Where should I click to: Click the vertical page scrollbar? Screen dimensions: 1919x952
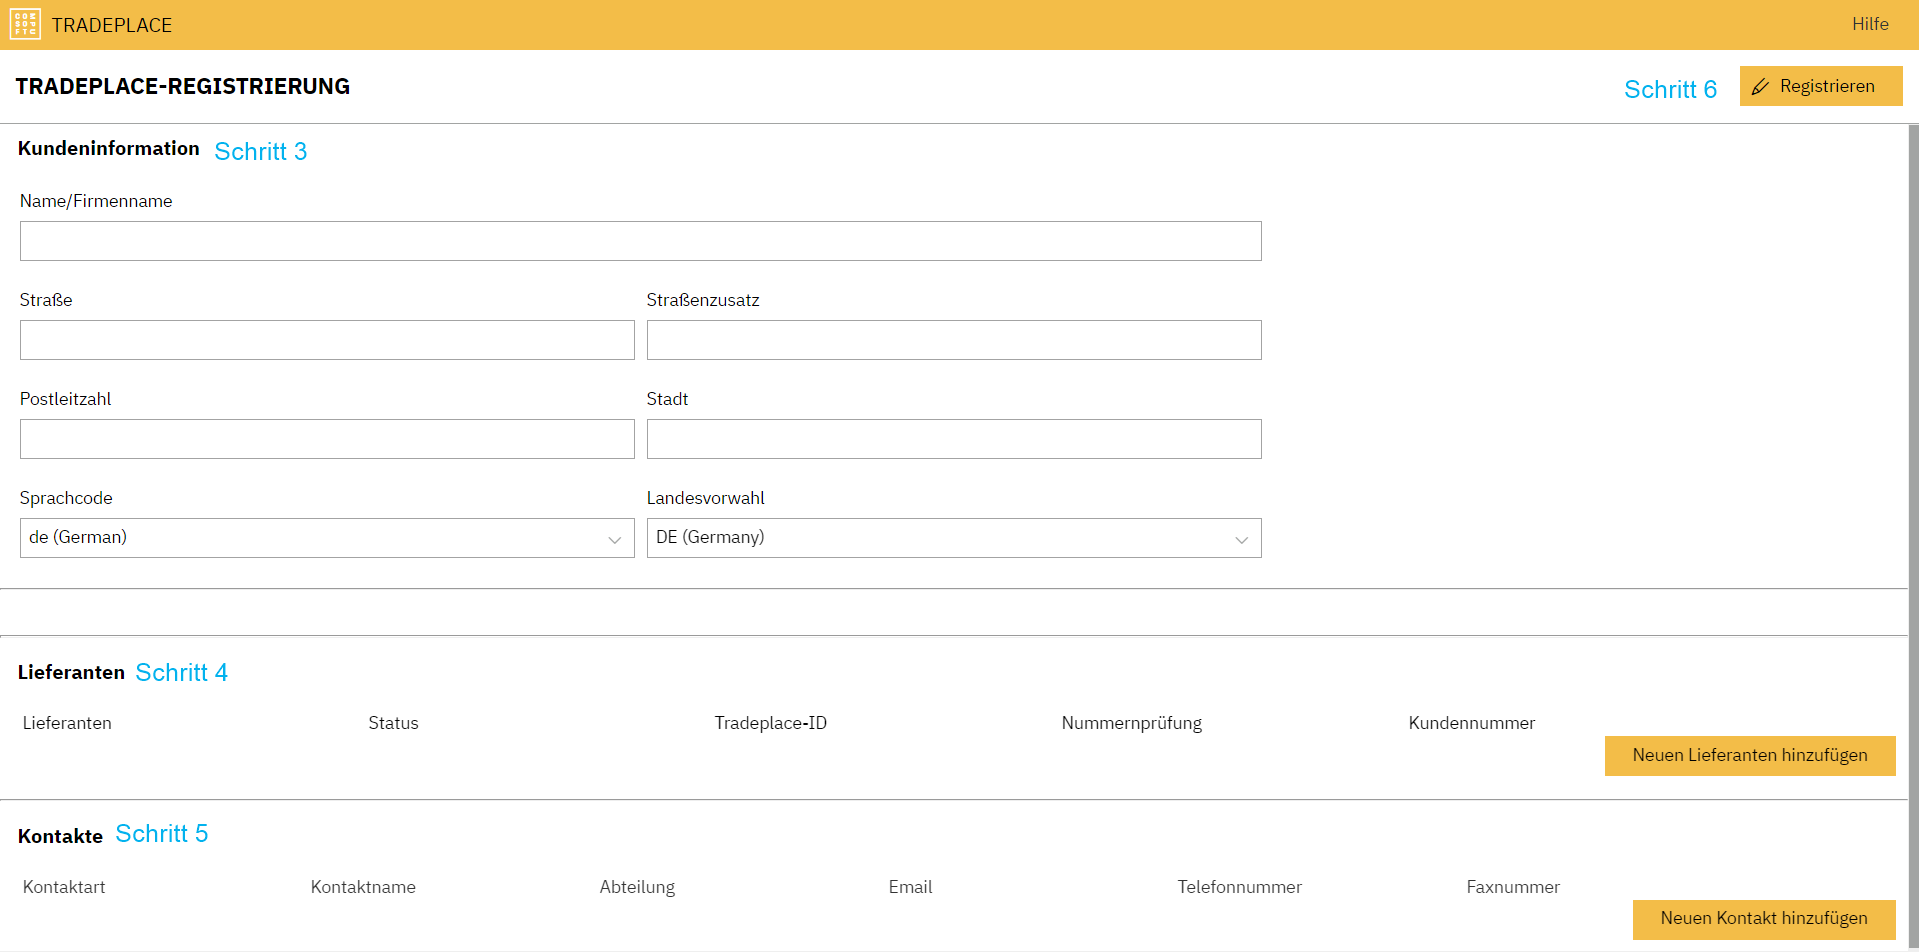[1913, 500]
